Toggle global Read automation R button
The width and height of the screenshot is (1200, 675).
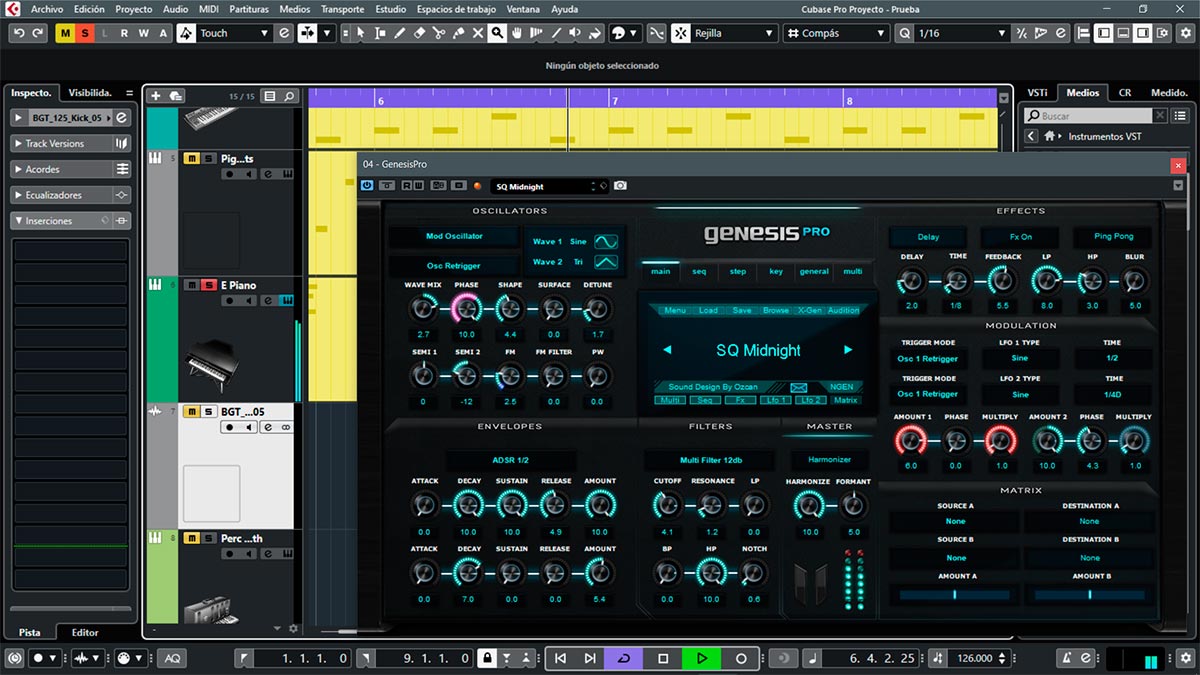pyautogui.click(x=123, y=33)
